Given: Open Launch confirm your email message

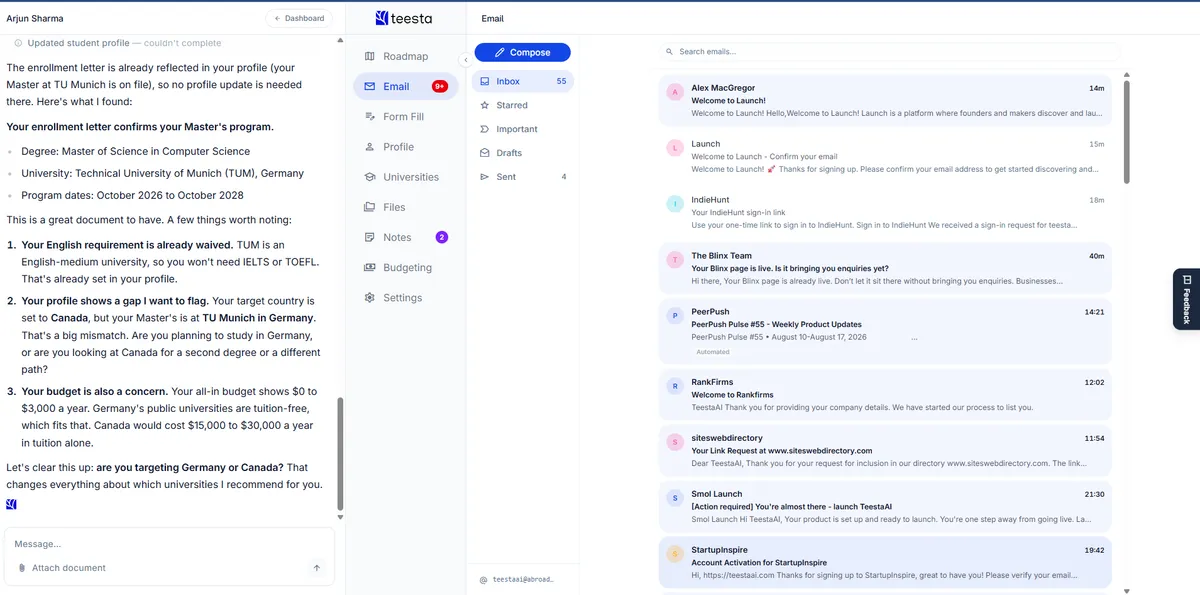Looking at the screenshot, I should (x=885, y=156).
